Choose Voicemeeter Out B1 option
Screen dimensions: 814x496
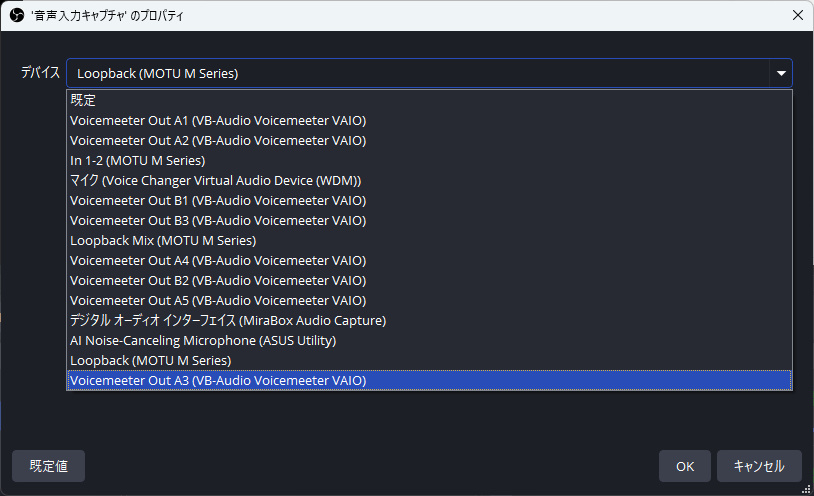[218, 200]
